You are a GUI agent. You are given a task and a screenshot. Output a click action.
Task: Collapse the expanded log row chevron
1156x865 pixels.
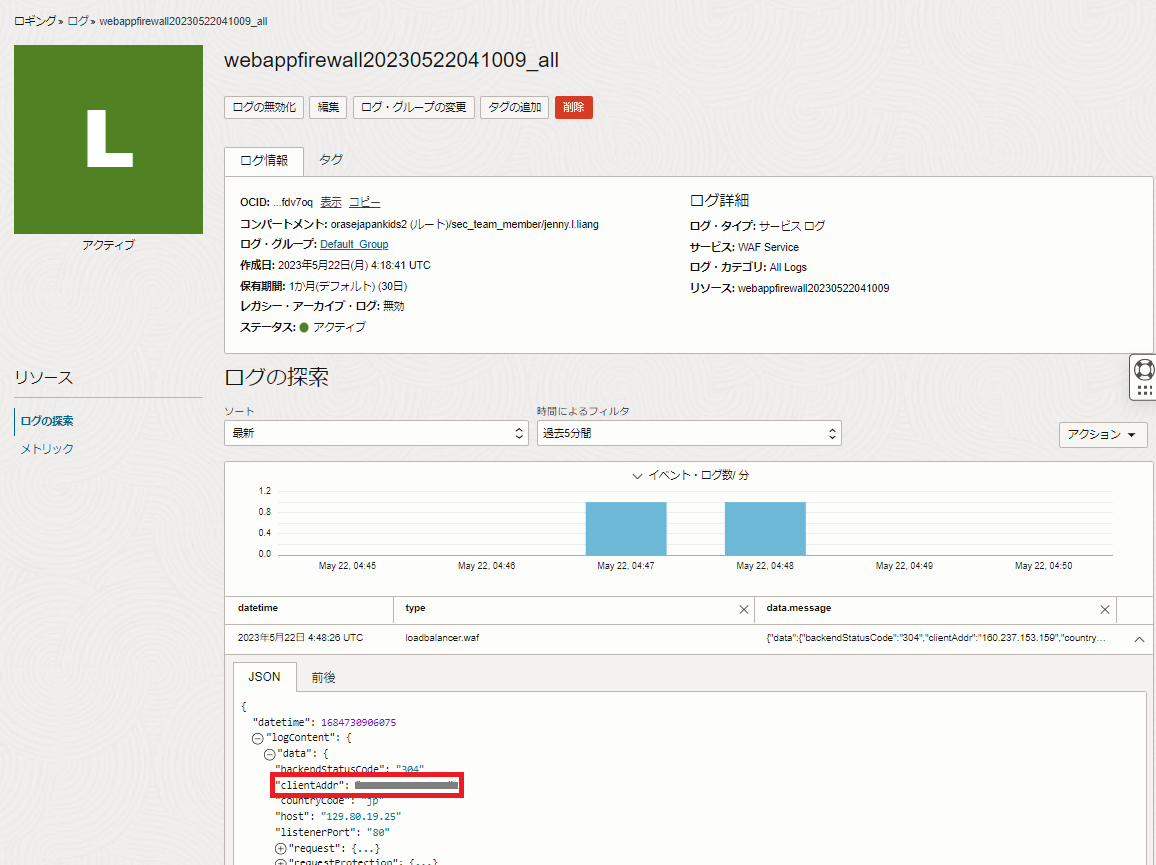[1139, 639]
